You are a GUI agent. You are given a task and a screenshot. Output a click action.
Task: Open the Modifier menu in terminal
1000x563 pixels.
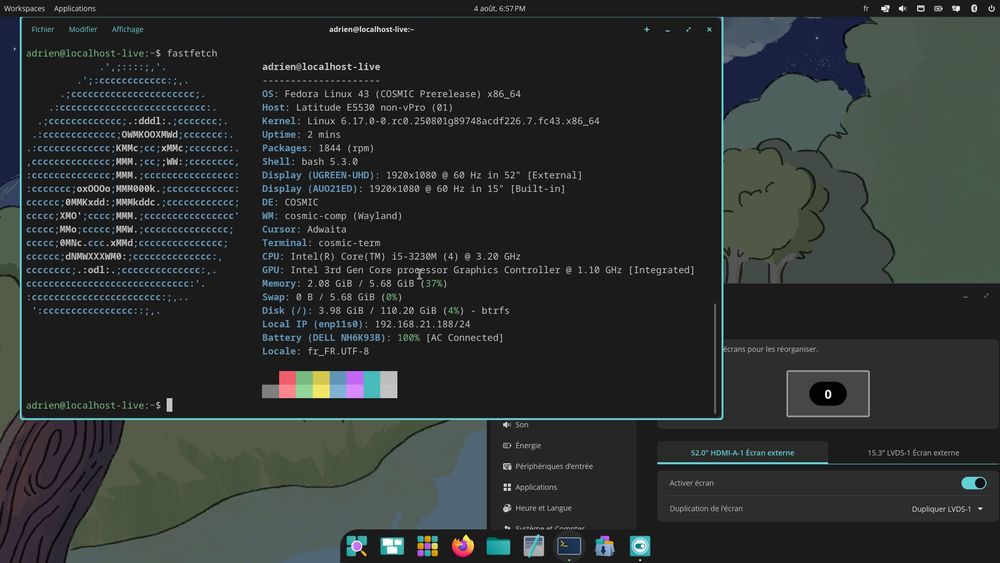pyautogui.click(x=83, y=29)
